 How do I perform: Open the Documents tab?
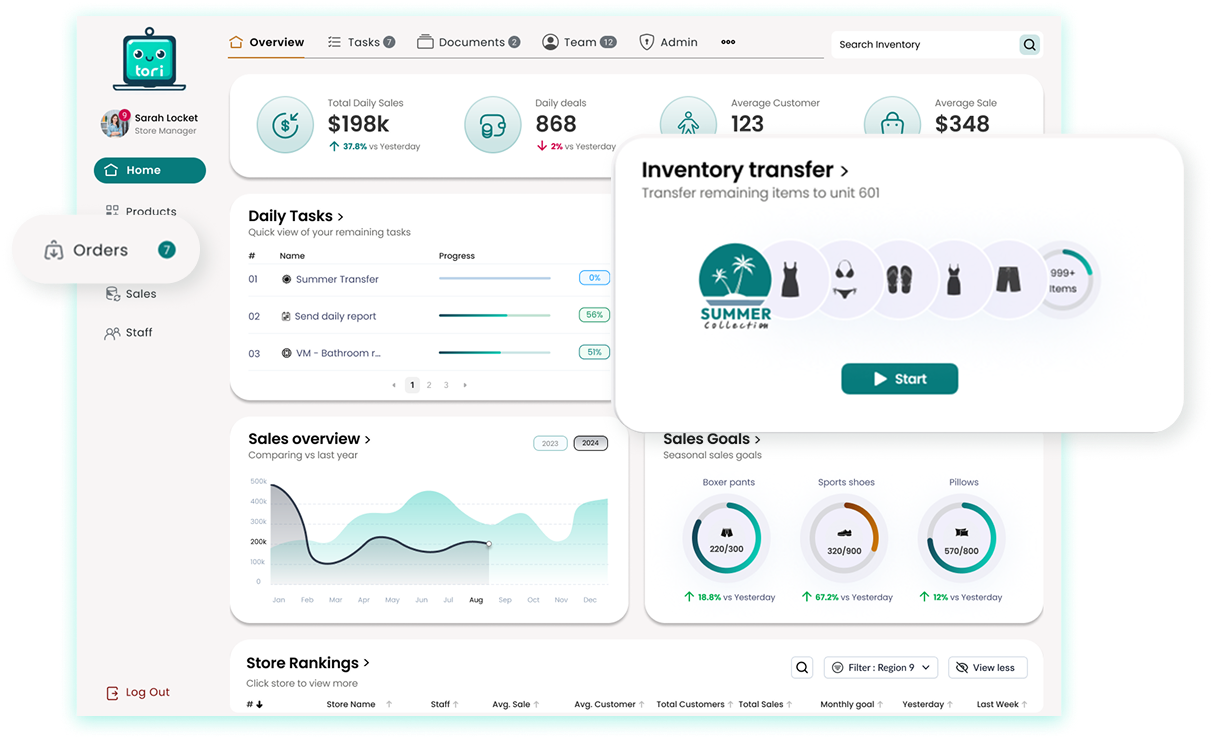pyautogui.click(x=469, y=43)
